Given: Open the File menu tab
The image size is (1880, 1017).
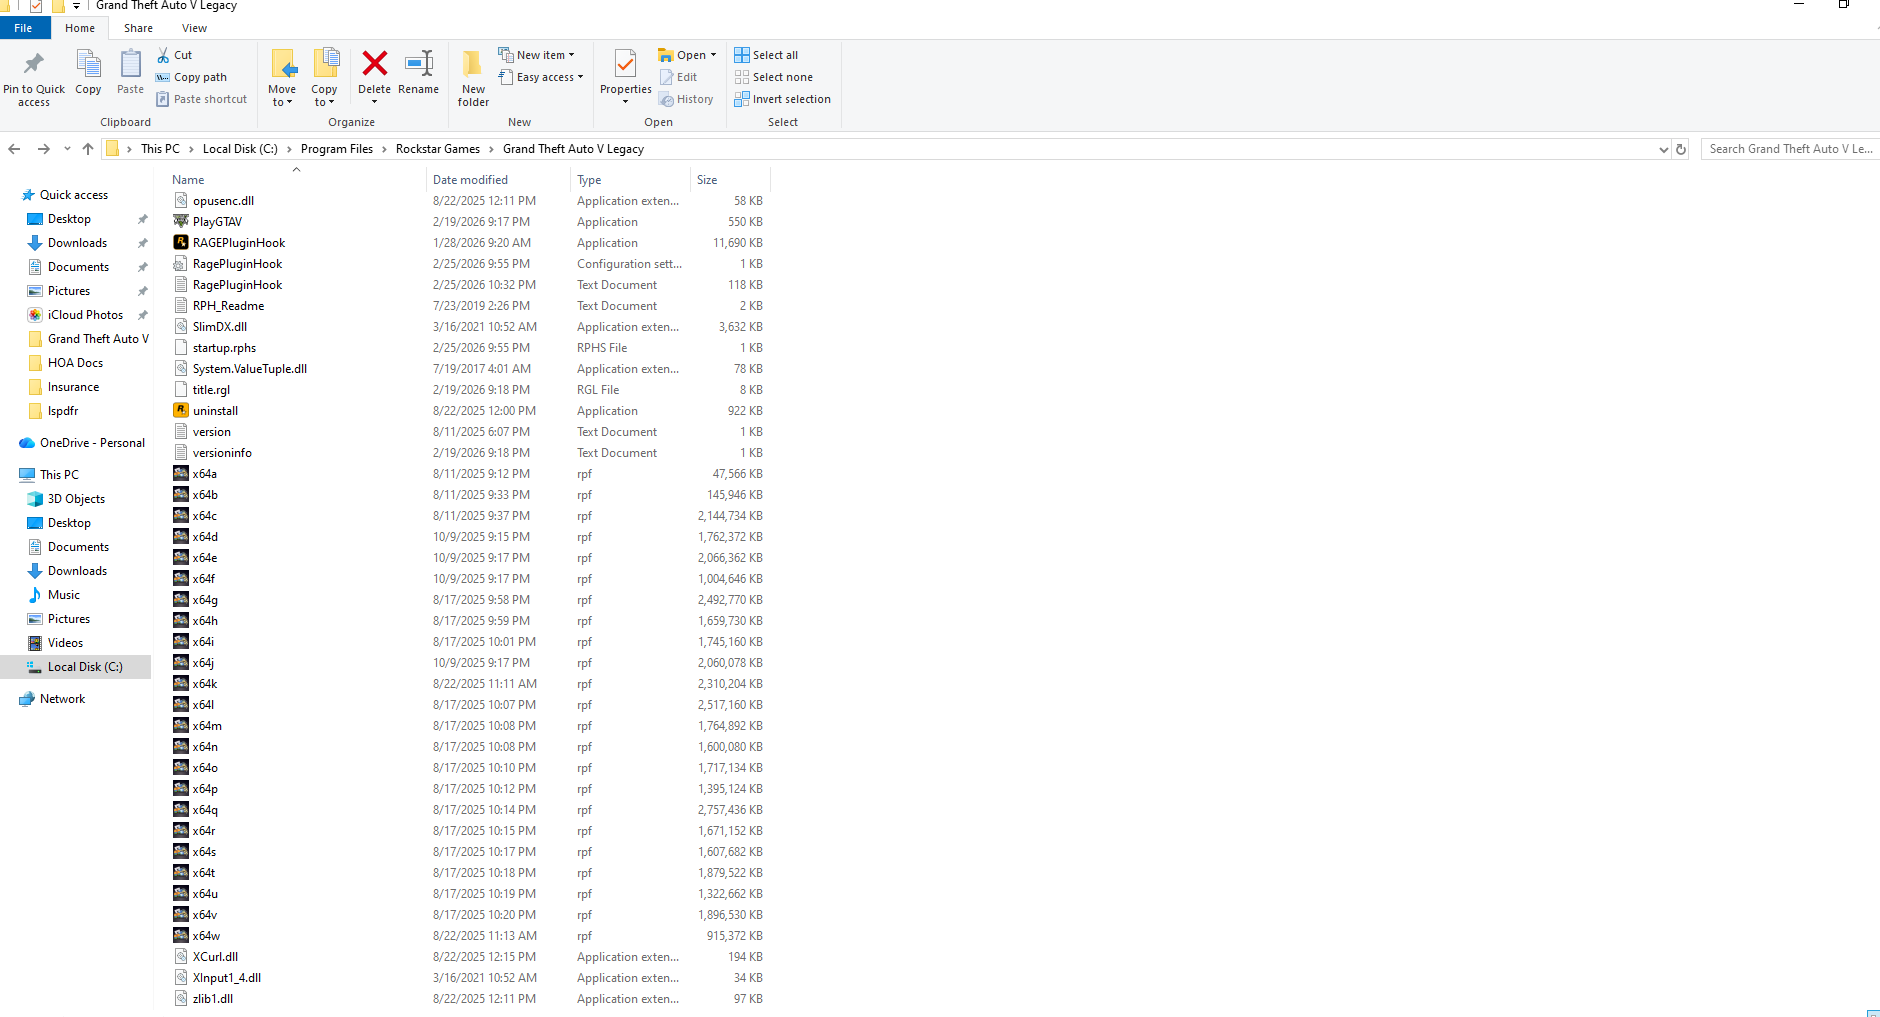Looking at the screenshot, I should 23,28.
